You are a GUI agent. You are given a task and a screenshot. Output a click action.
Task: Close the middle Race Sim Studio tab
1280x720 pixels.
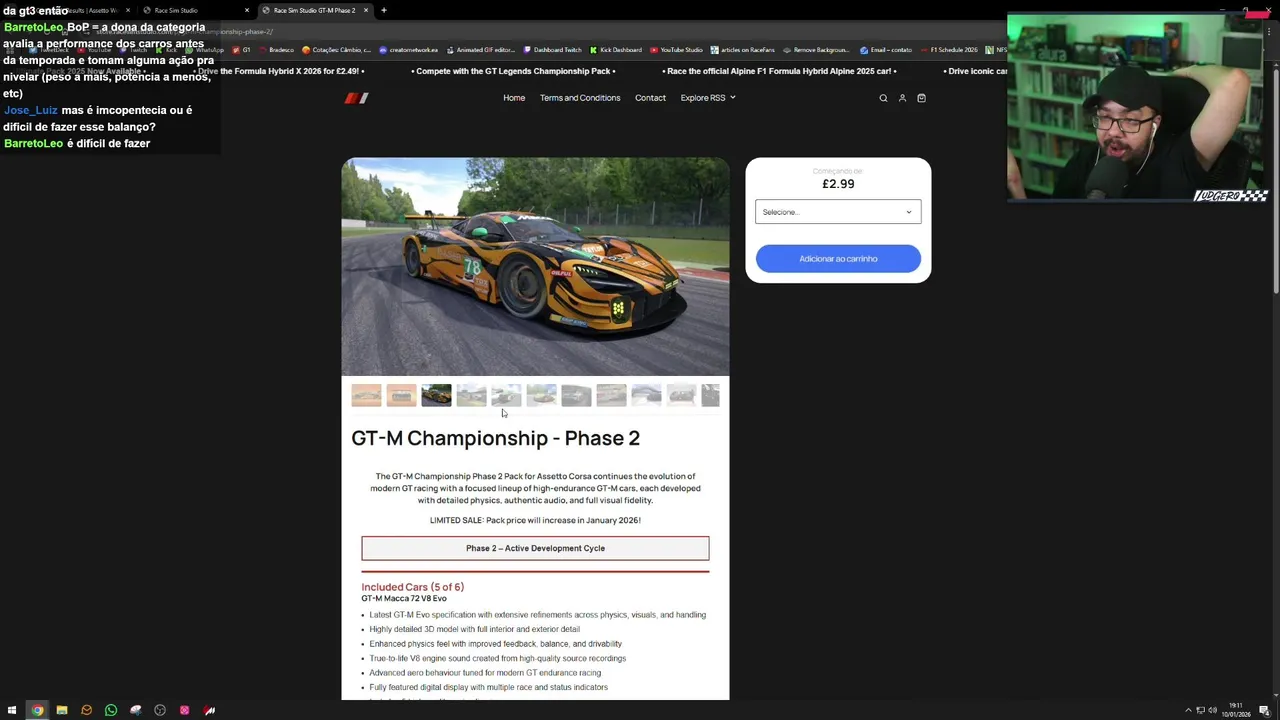pos(247,10)
